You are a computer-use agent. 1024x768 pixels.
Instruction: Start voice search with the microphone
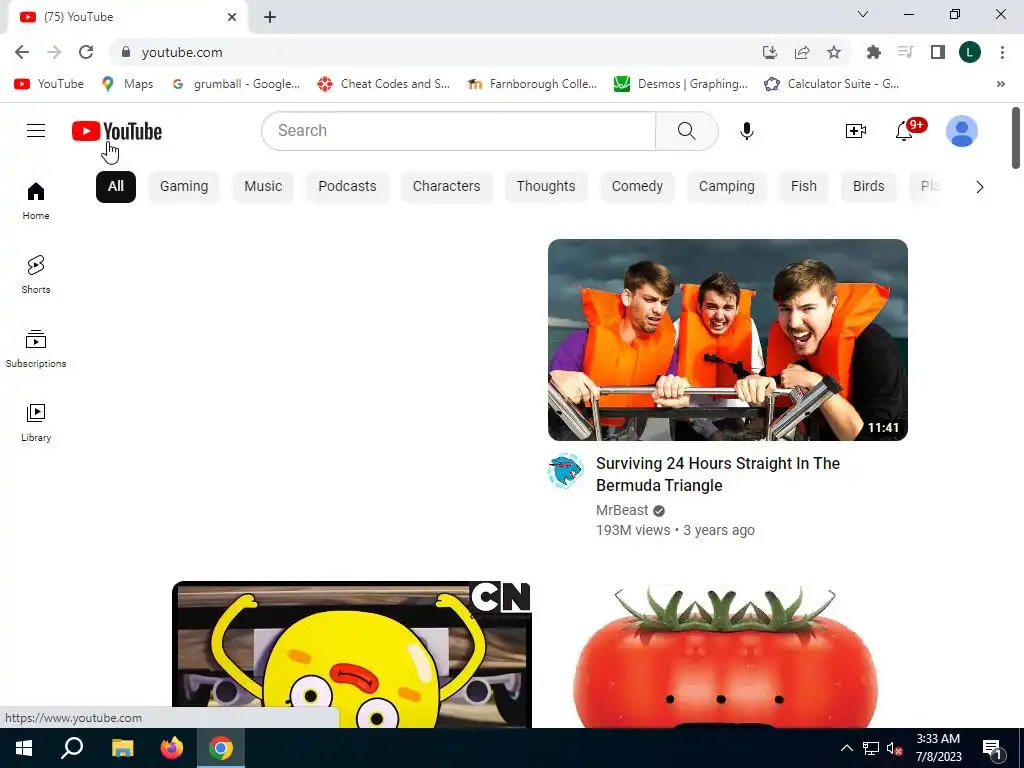746,131
